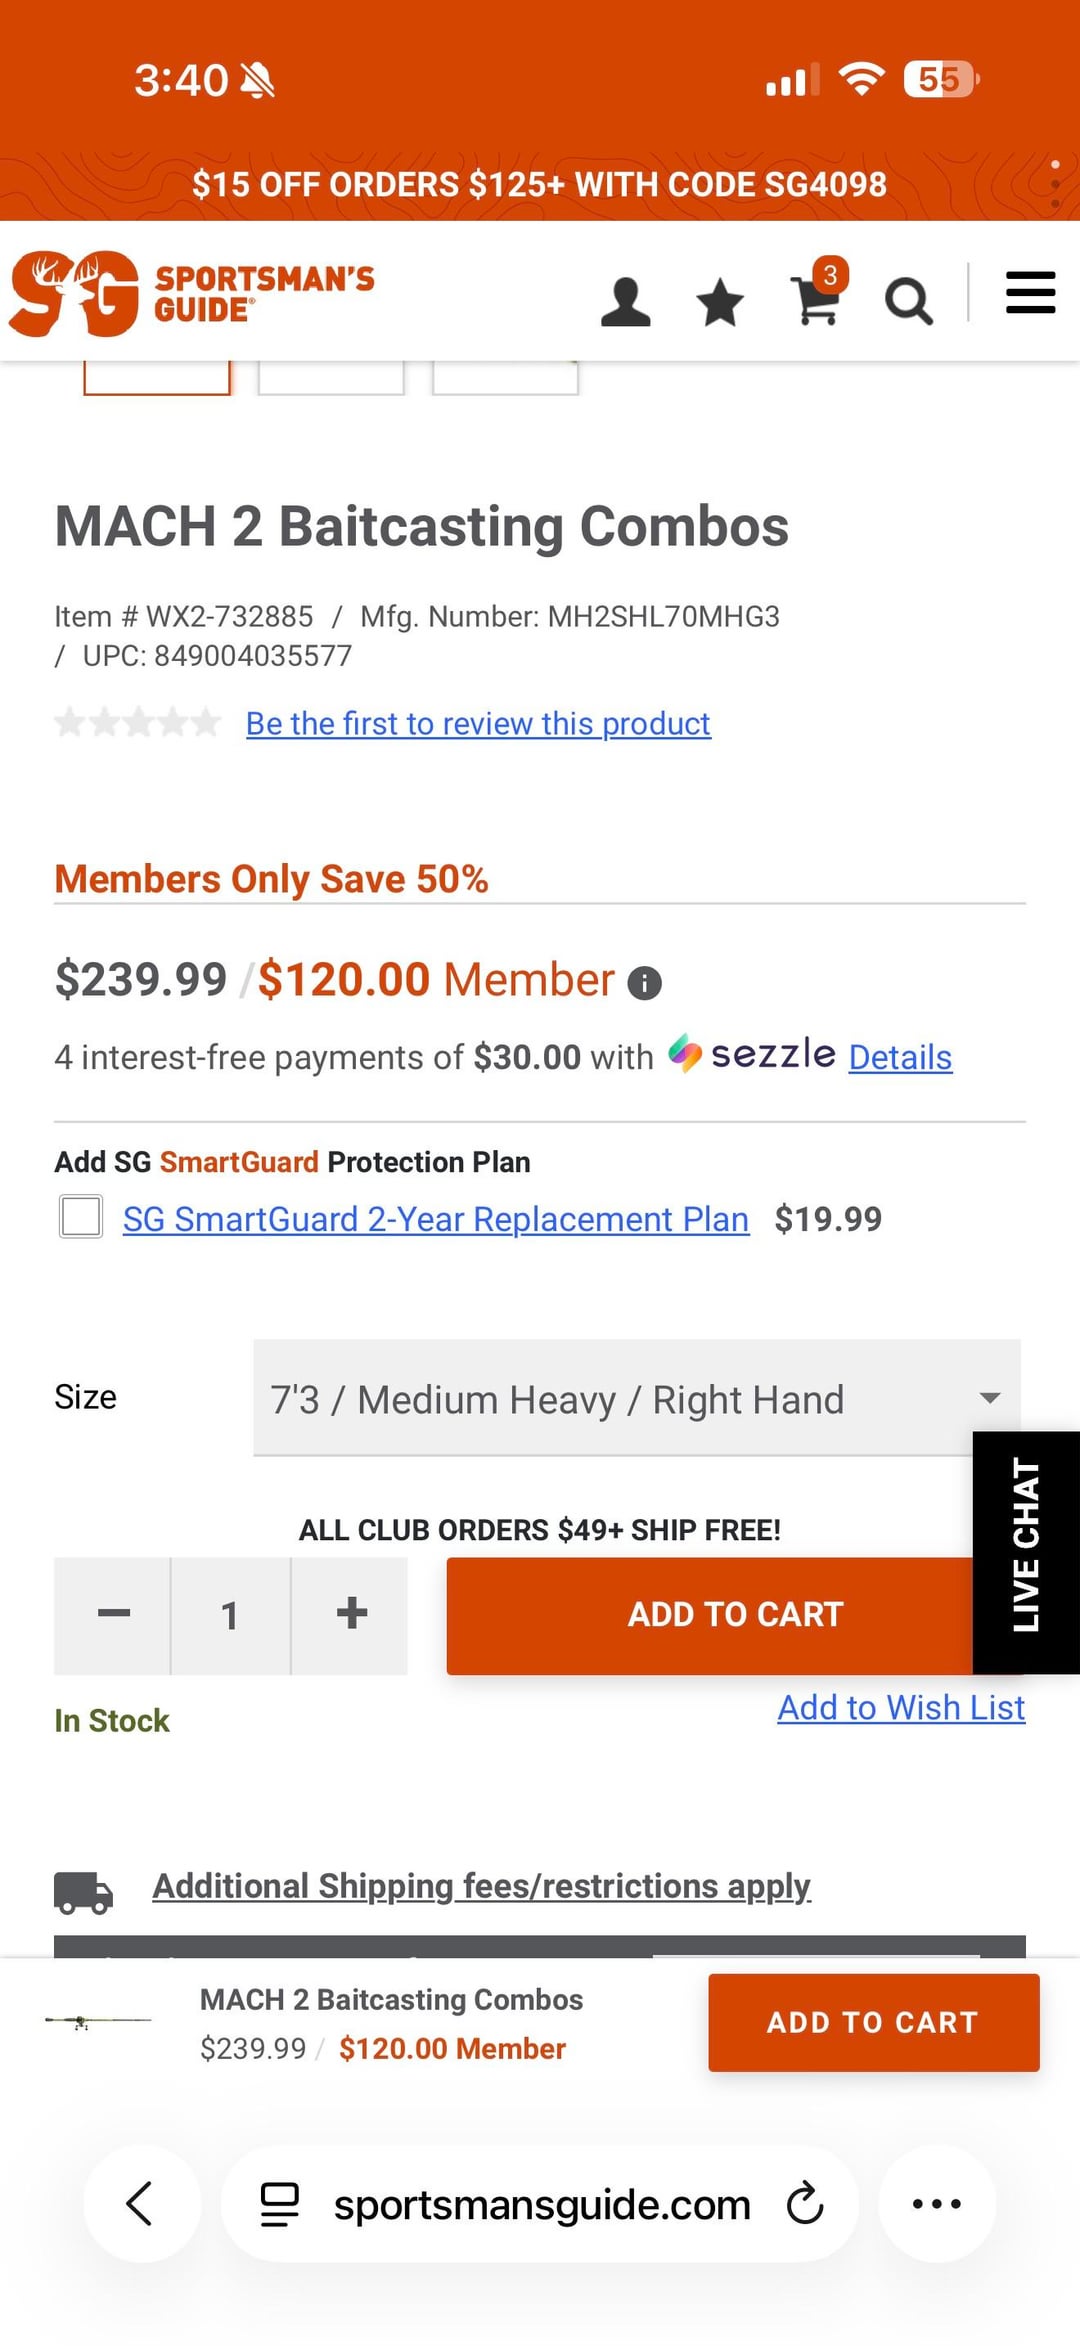Expand the Size dropdown

pos(636,1398)
